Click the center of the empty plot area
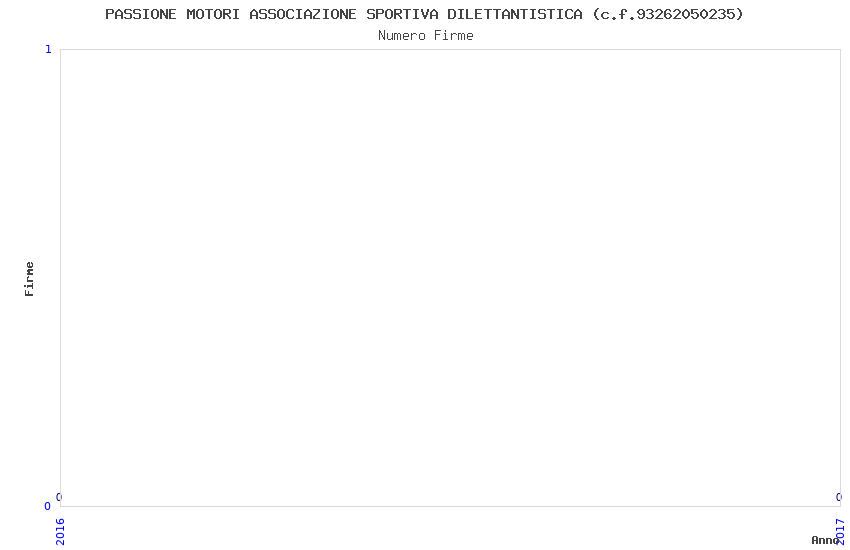This screenshot has height=550, width=850. (x=450, y=278)
